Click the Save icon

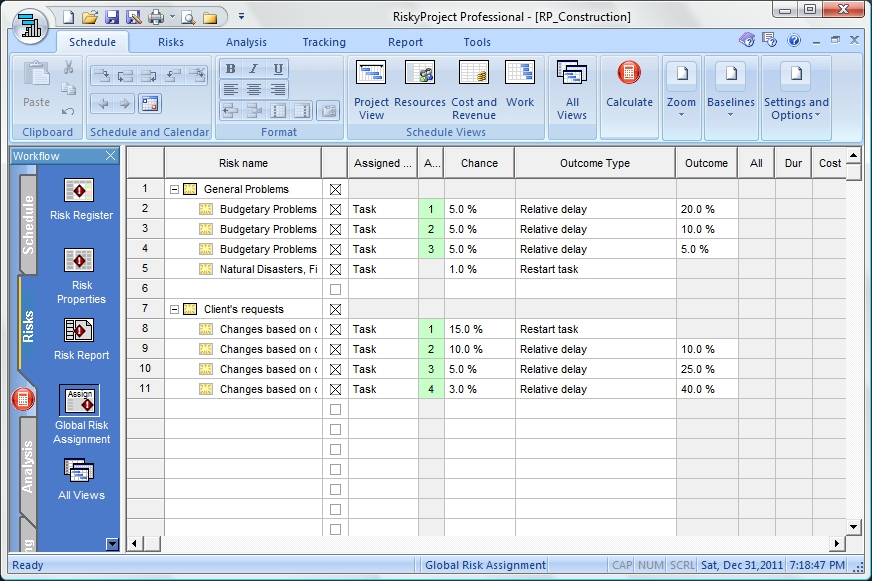pyautogui.click(x=112, y=17)
